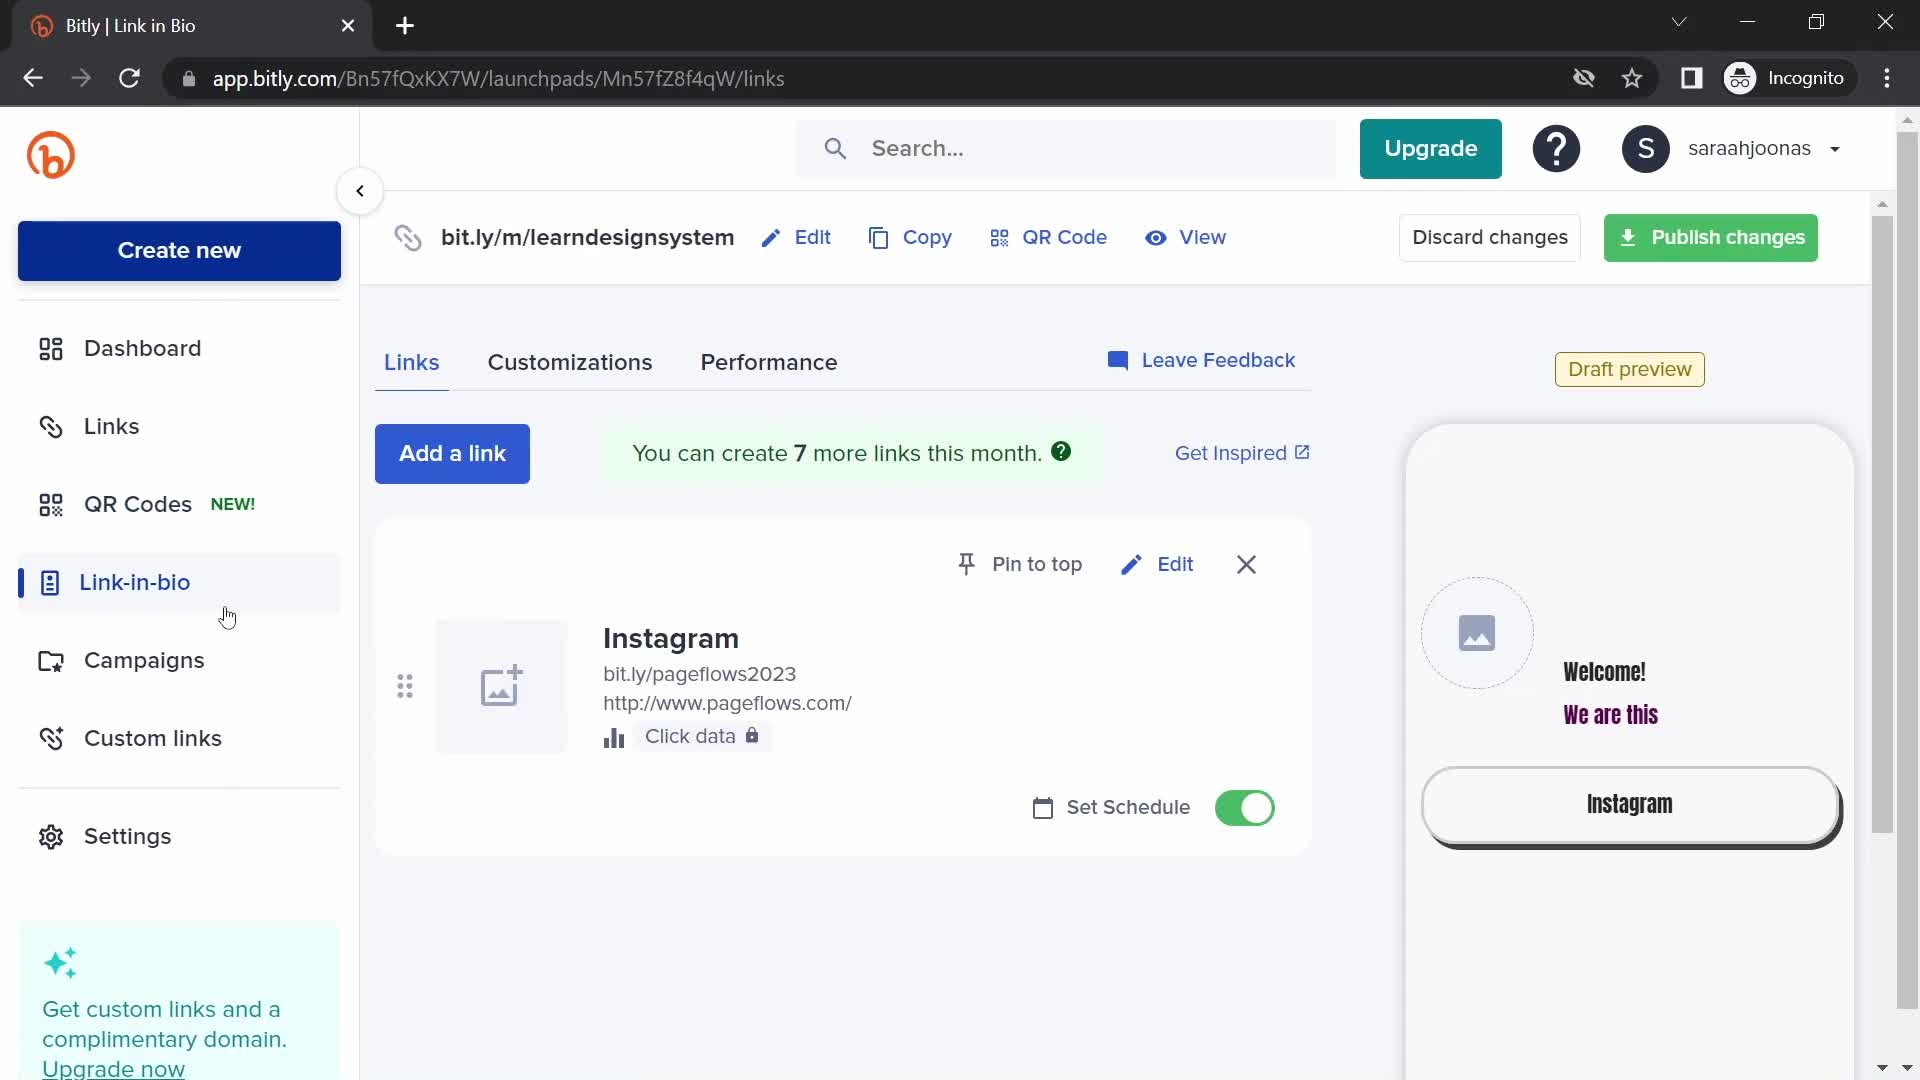This screenshot has width=1920, height=1080.
Task: Click the Add a link button
Action: point(454,454)
